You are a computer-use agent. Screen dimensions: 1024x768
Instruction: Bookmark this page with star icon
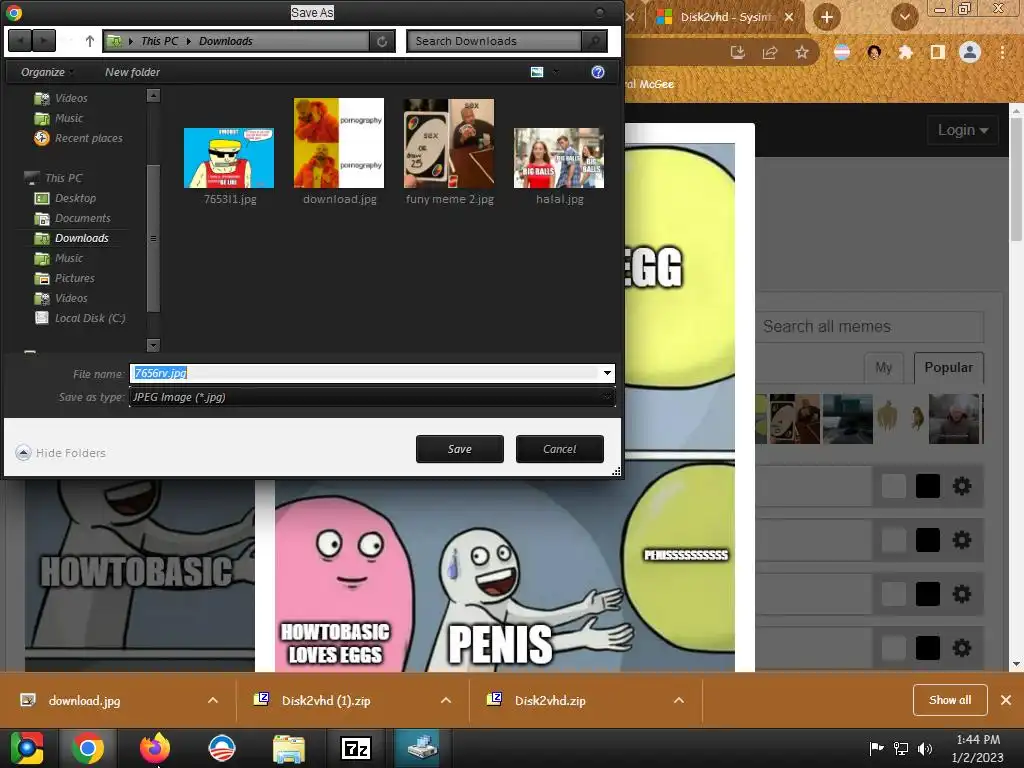[x=802, y=52]
